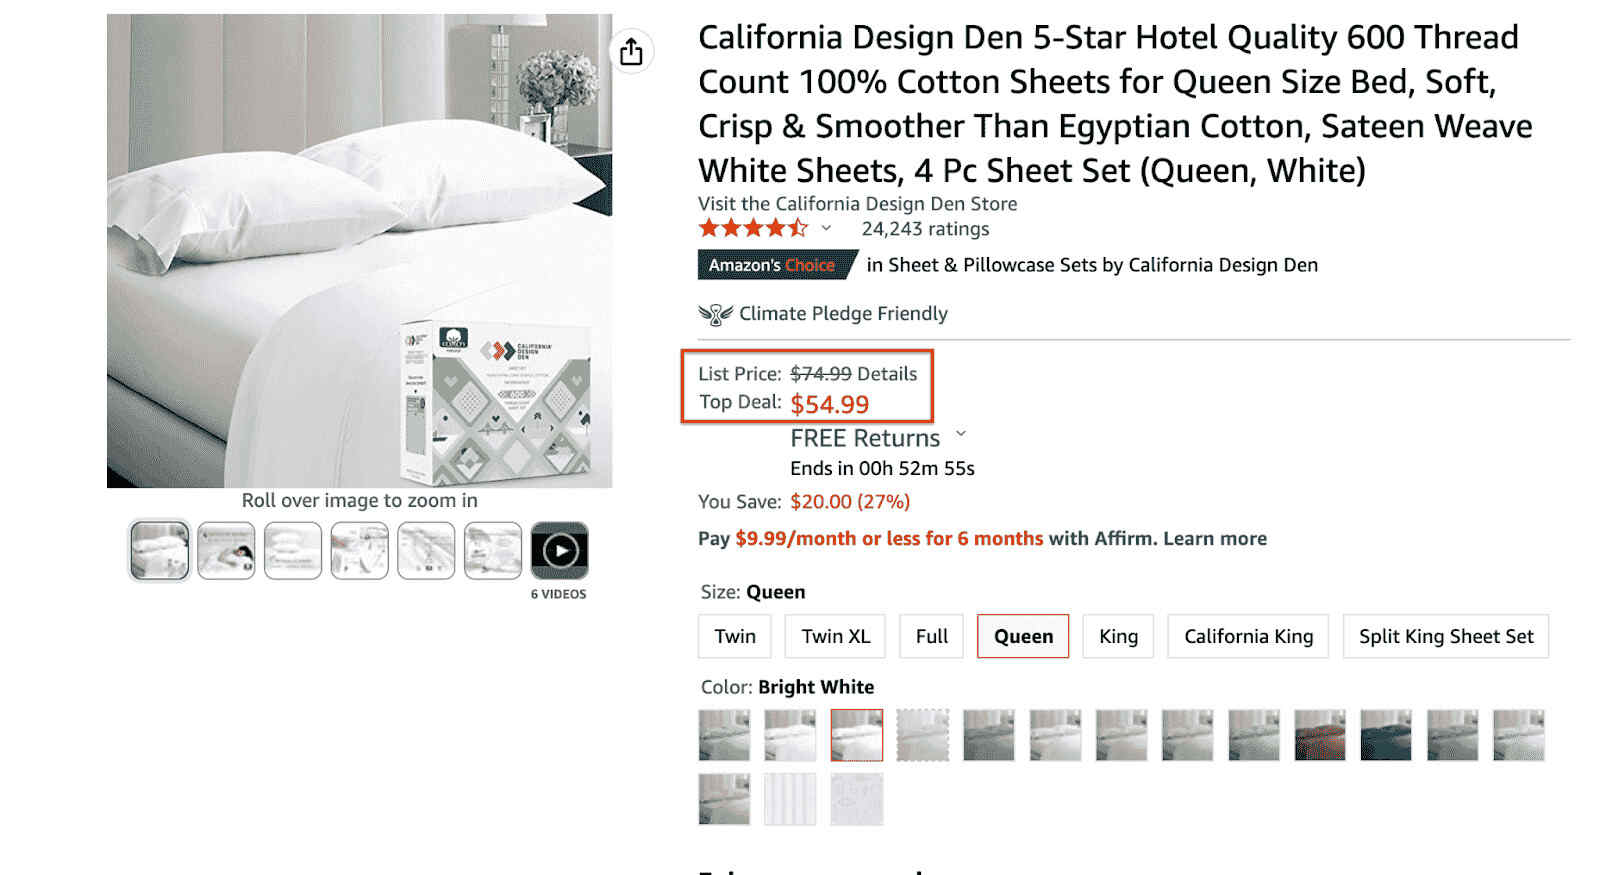View all 24,243 ratings
This screenshot has width=1600, height=875.
tap(923, 229)
